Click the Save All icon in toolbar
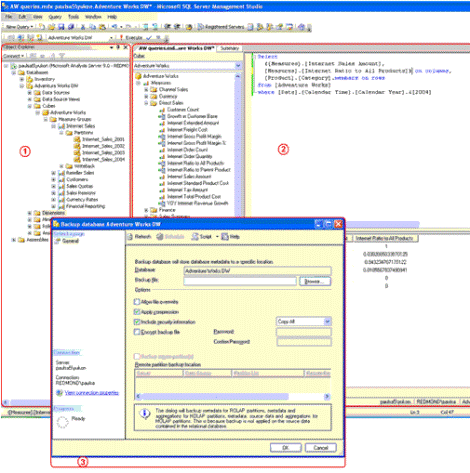 click(71, 27)
